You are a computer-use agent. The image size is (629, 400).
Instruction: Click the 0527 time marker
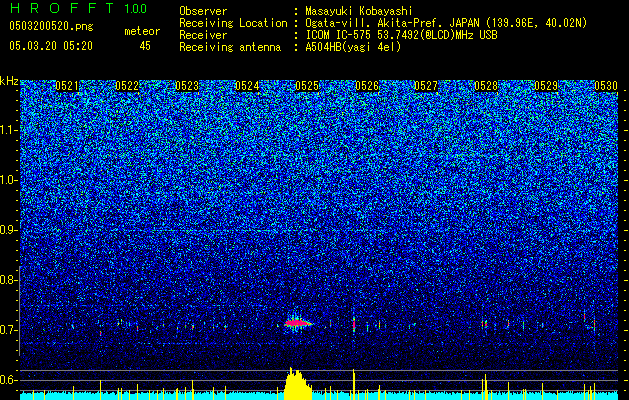point(426,86)
